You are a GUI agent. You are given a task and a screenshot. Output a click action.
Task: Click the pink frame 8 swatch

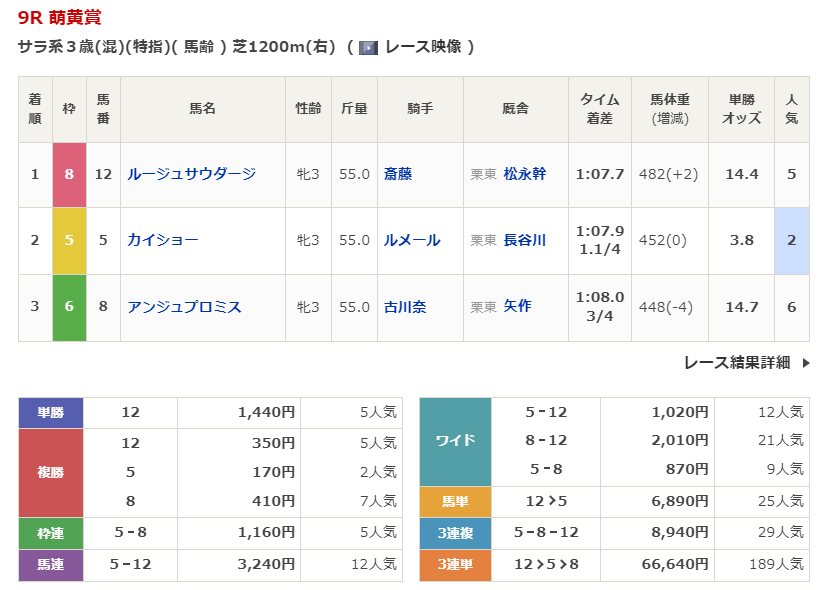point(69,174)
